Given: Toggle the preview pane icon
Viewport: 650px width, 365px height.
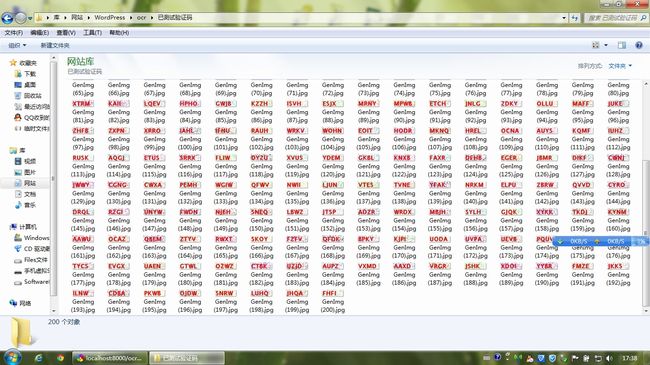Looking at the screenshot, I should coord(622,45).
